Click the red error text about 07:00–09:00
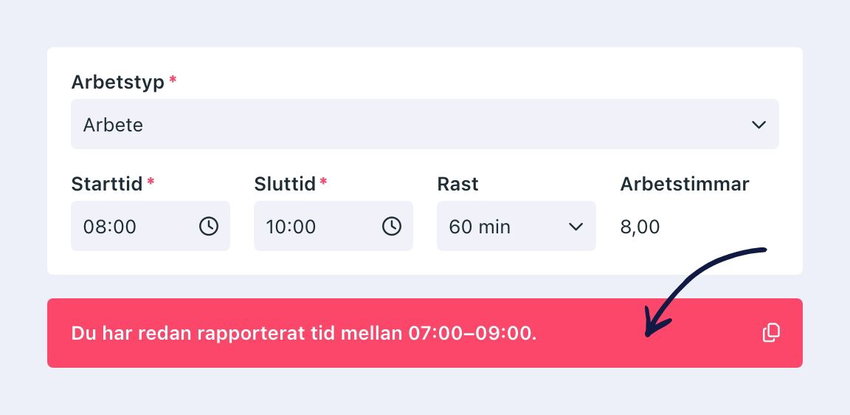The height and width of the screenshot is (415, 850). click(304, 333)
